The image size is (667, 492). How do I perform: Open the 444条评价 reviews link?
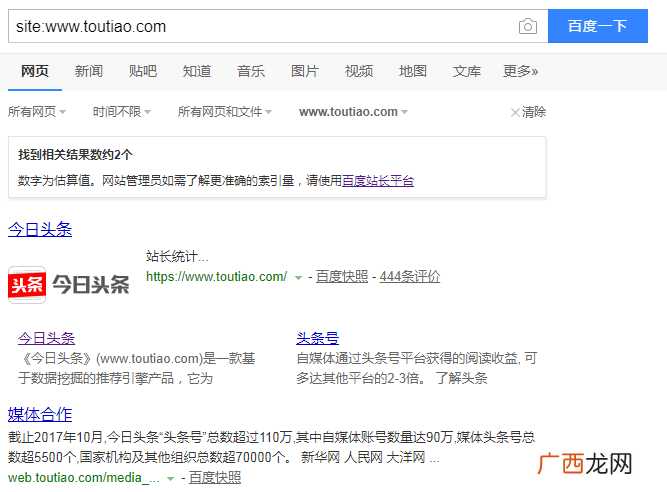(x=410, y=277)
